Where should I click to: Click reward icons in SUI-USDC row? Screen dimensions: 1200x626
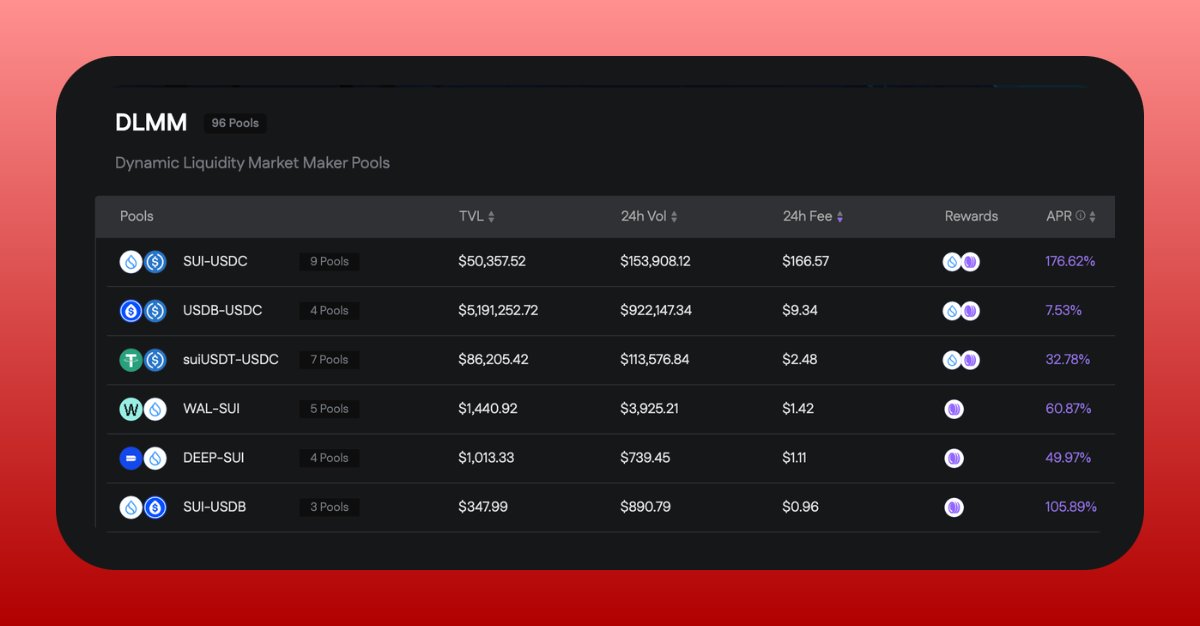coord(961,262)
